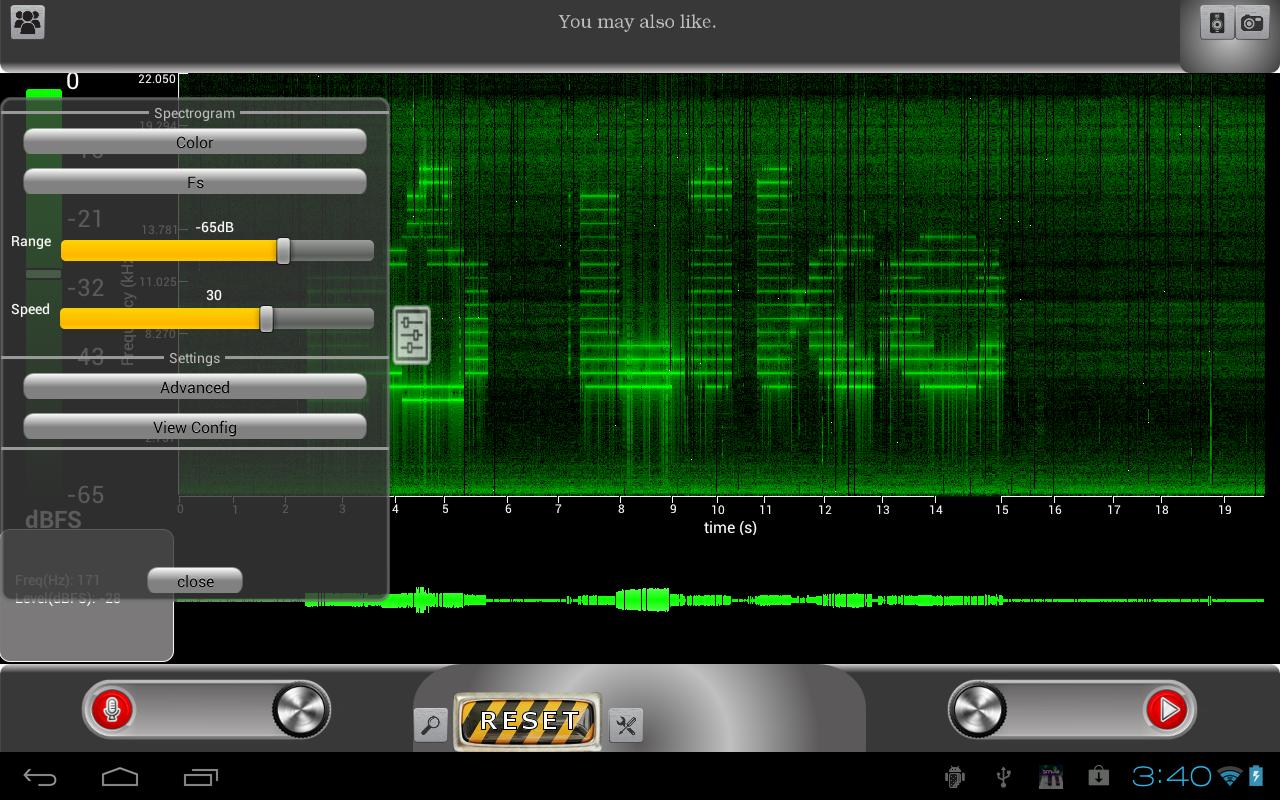Tap the speaker icon in top-right corner

(1217, 22)
